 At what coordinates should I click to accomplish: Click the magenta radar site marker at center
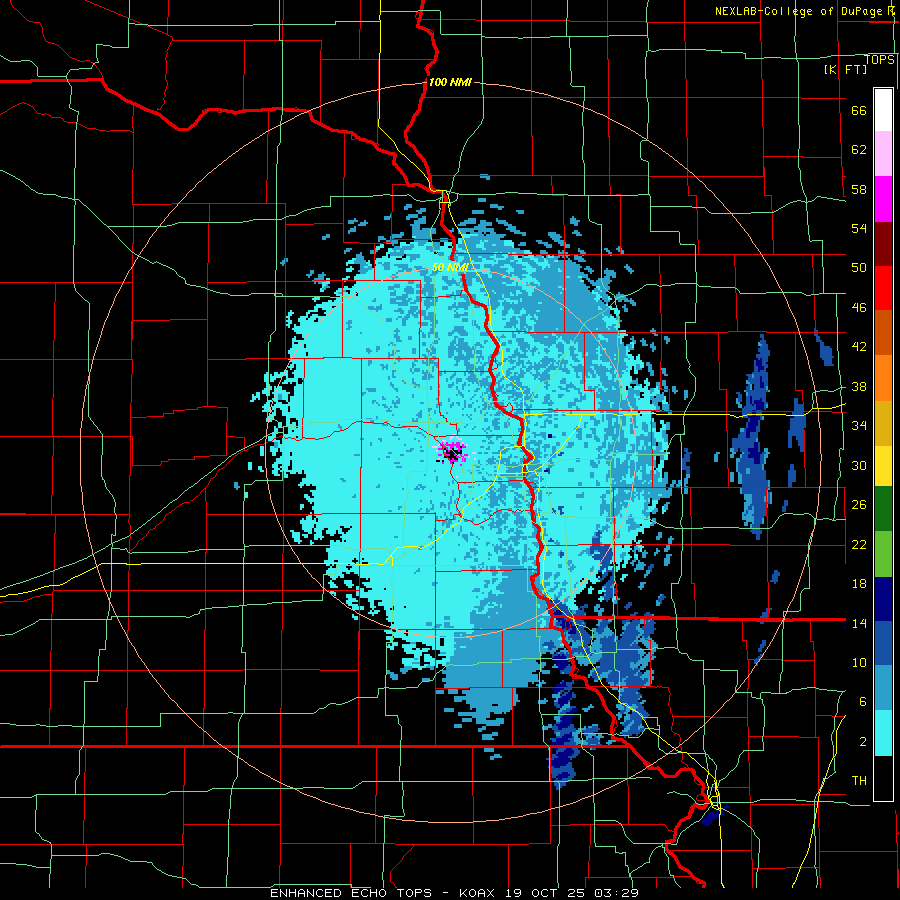click(453, 451)
